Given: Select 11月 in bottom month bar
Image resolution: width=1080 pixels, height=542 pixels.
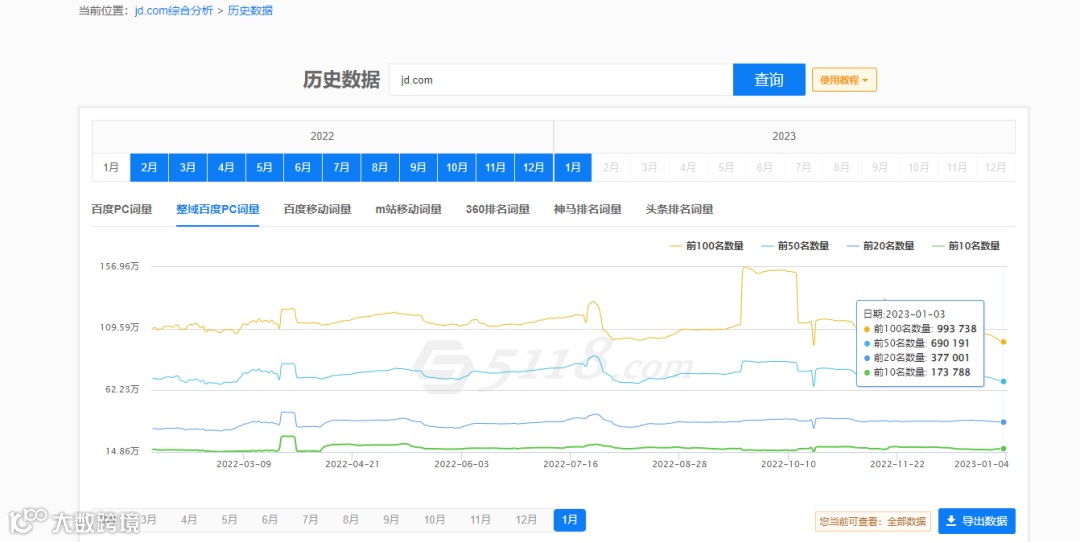Looking at the screenshot, I should click(x=480, y=520).
